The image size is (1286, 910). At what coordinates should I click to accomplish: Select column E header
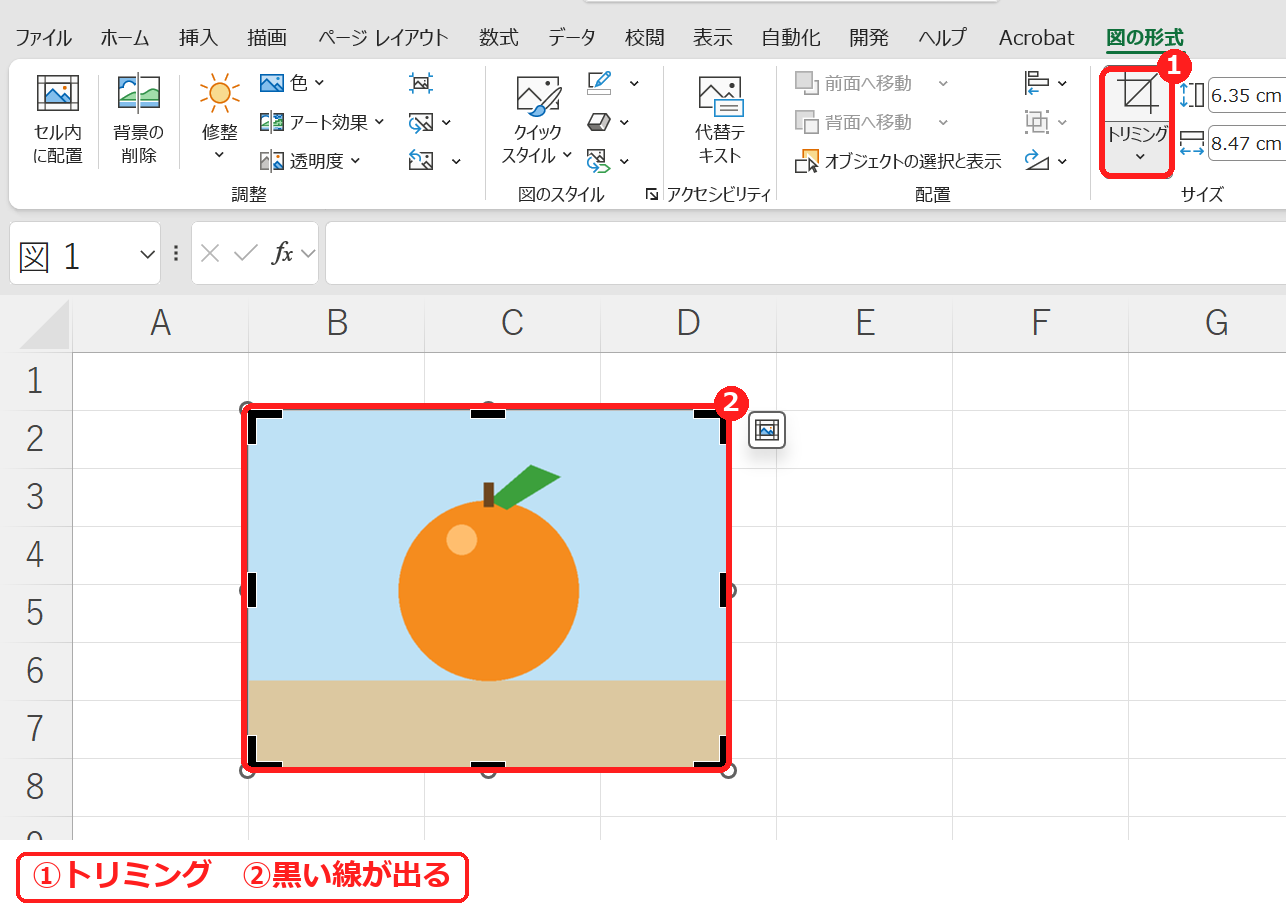[x=865, y=323]
